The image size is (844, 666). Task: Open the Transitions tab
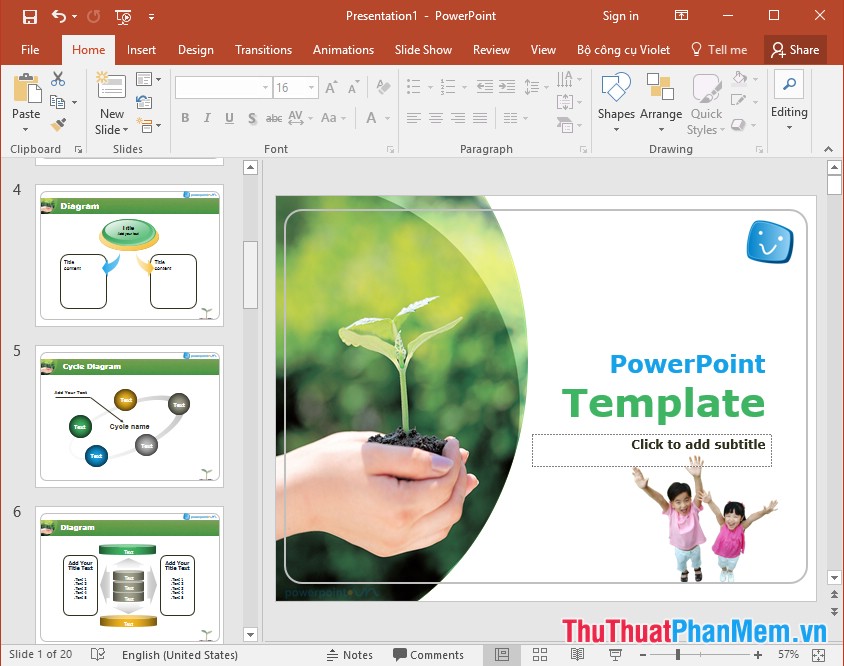[263, 50]
